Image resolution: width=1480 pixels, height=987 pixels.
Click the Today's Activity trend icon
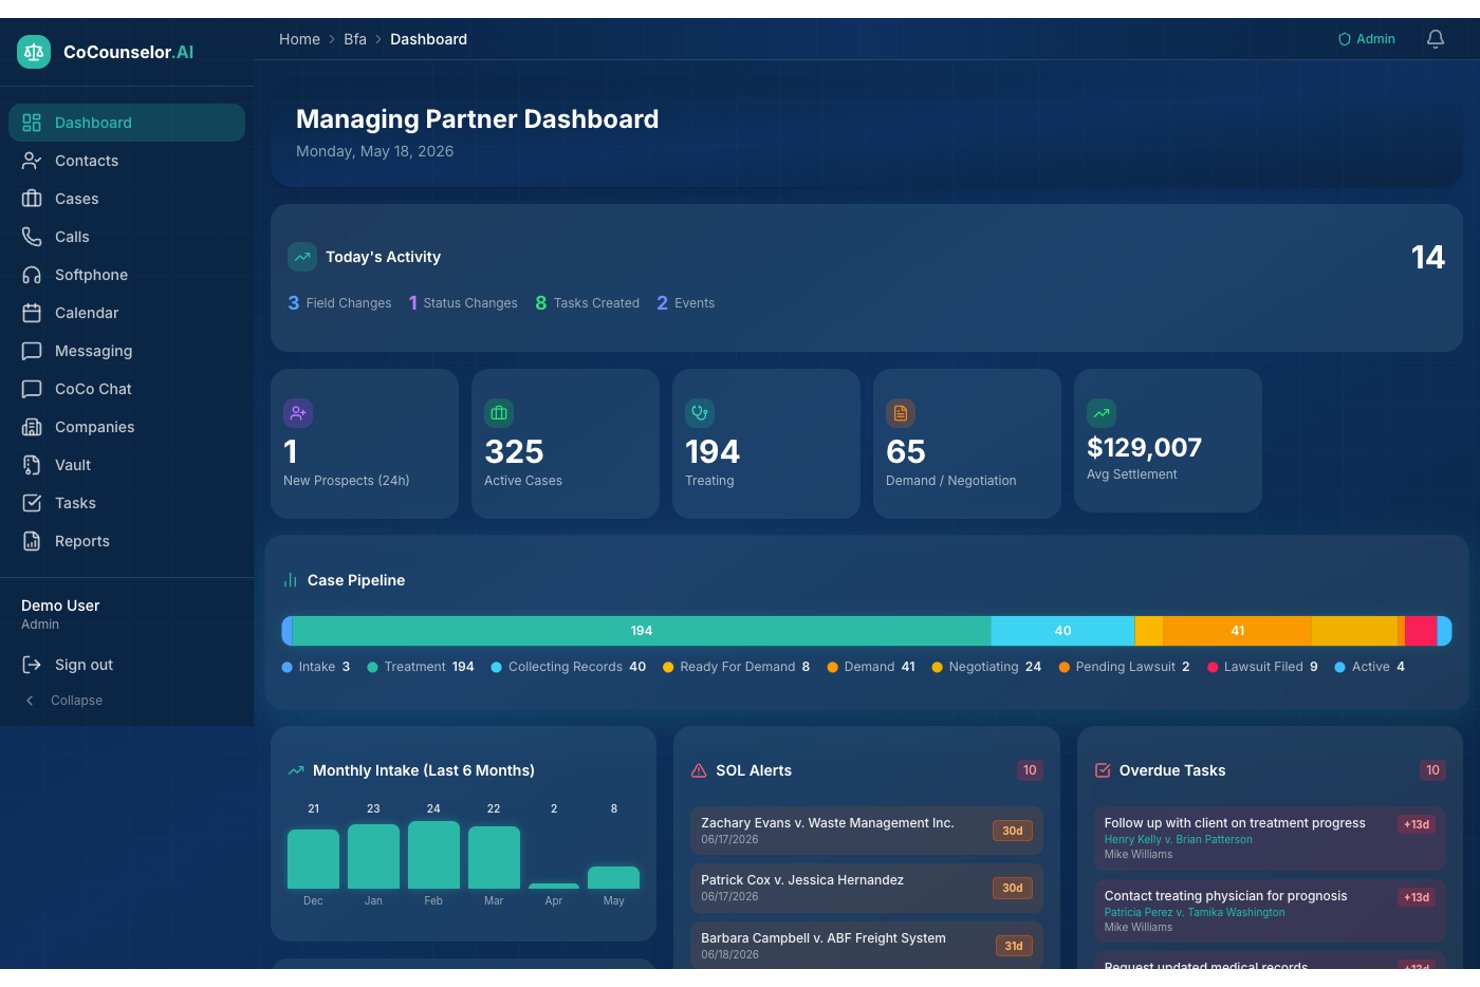302,257
